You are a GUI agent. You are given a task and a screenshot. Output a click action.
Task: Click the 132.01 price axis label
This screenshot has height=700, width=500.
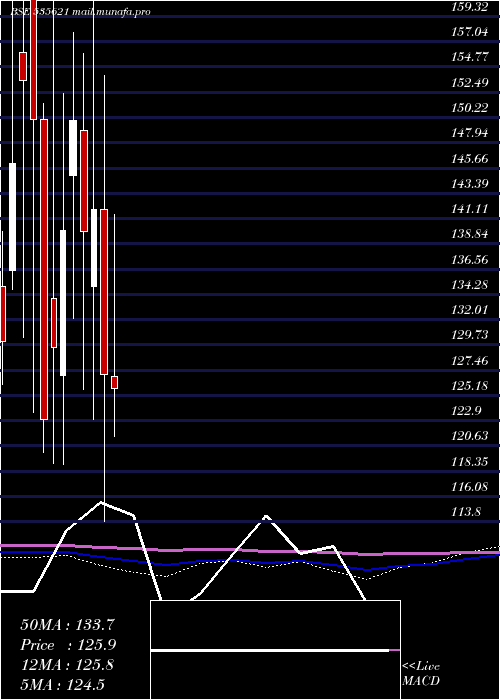click(470, 310)
